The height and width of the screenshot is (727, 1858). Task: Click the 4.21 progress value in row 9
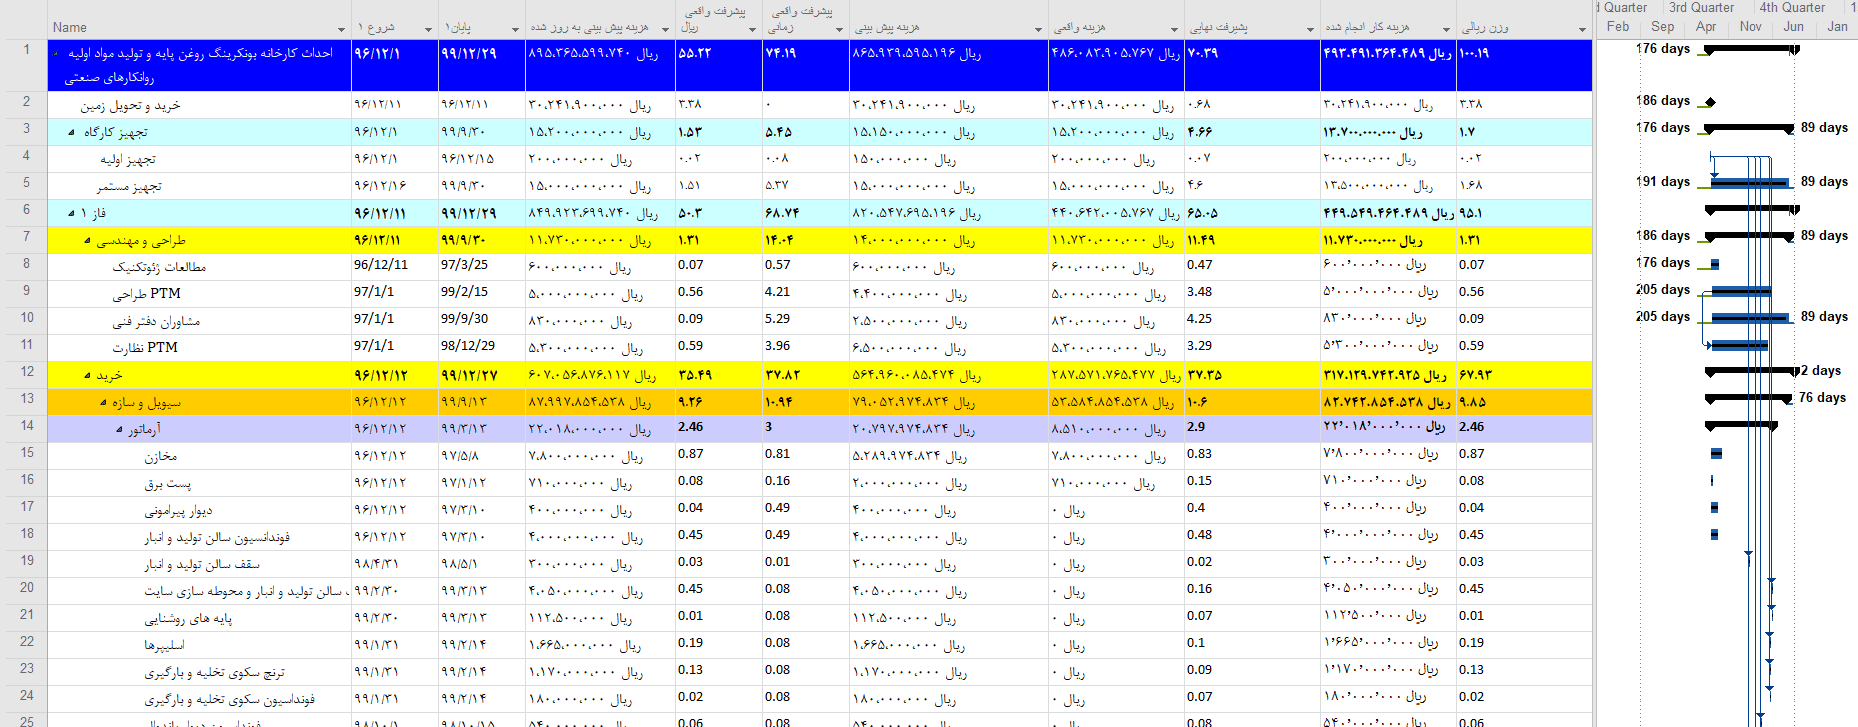tap(777, 292)
